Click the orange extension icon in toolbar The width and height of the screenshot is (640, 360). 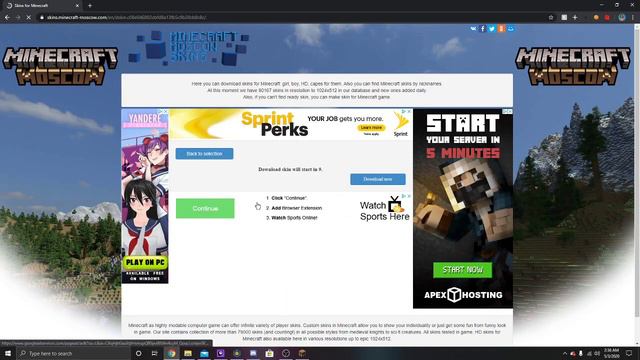pos(596,17)
